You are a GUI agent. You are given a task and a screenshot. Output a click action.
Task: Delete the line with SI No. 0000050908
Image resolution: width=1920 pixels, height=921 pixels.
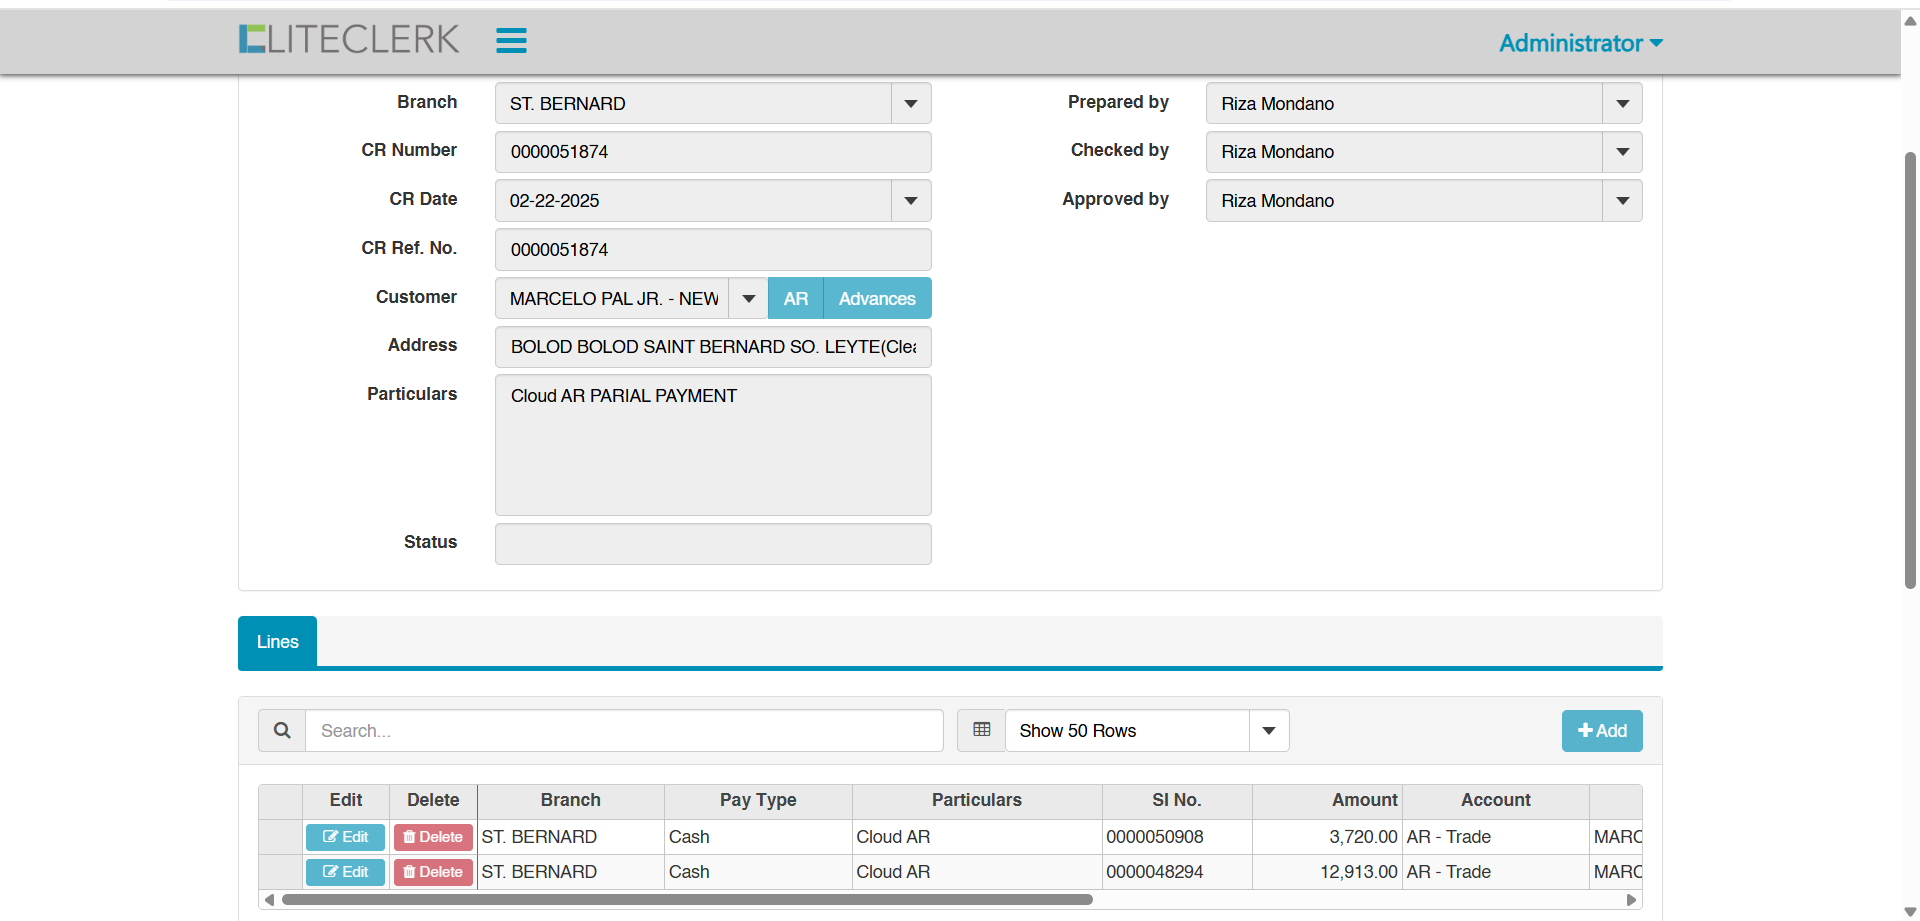(x=433, y=837)
